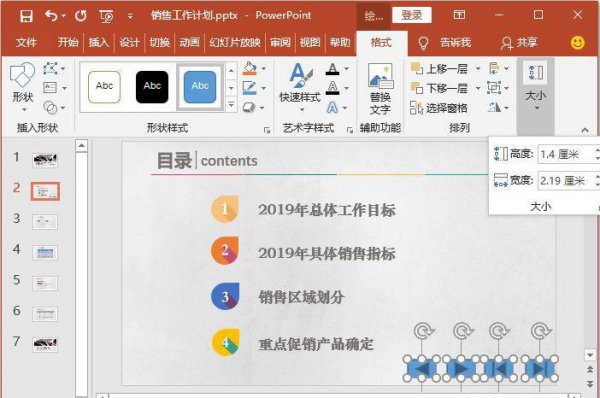
Task: Apply the blue filled Abc shape style
Action: [x=199, y=87]
